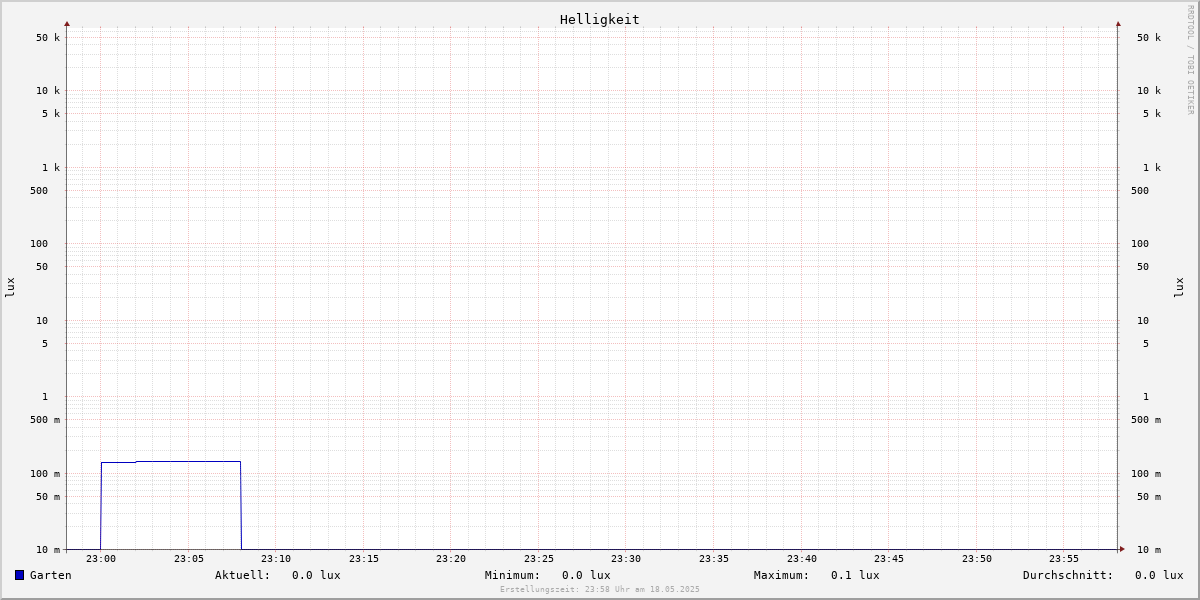Click the right axis 500 m label
1200x600 pixels.
click(1146, 420)
